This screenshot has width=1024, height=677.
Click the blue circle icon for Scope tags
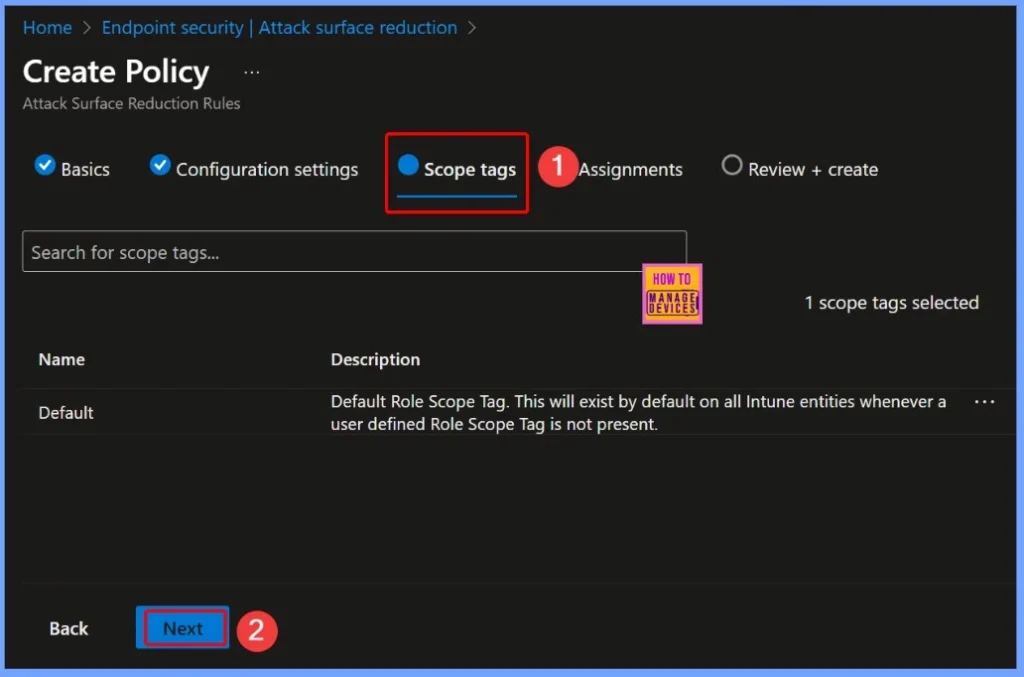click(x=408, y=166)
